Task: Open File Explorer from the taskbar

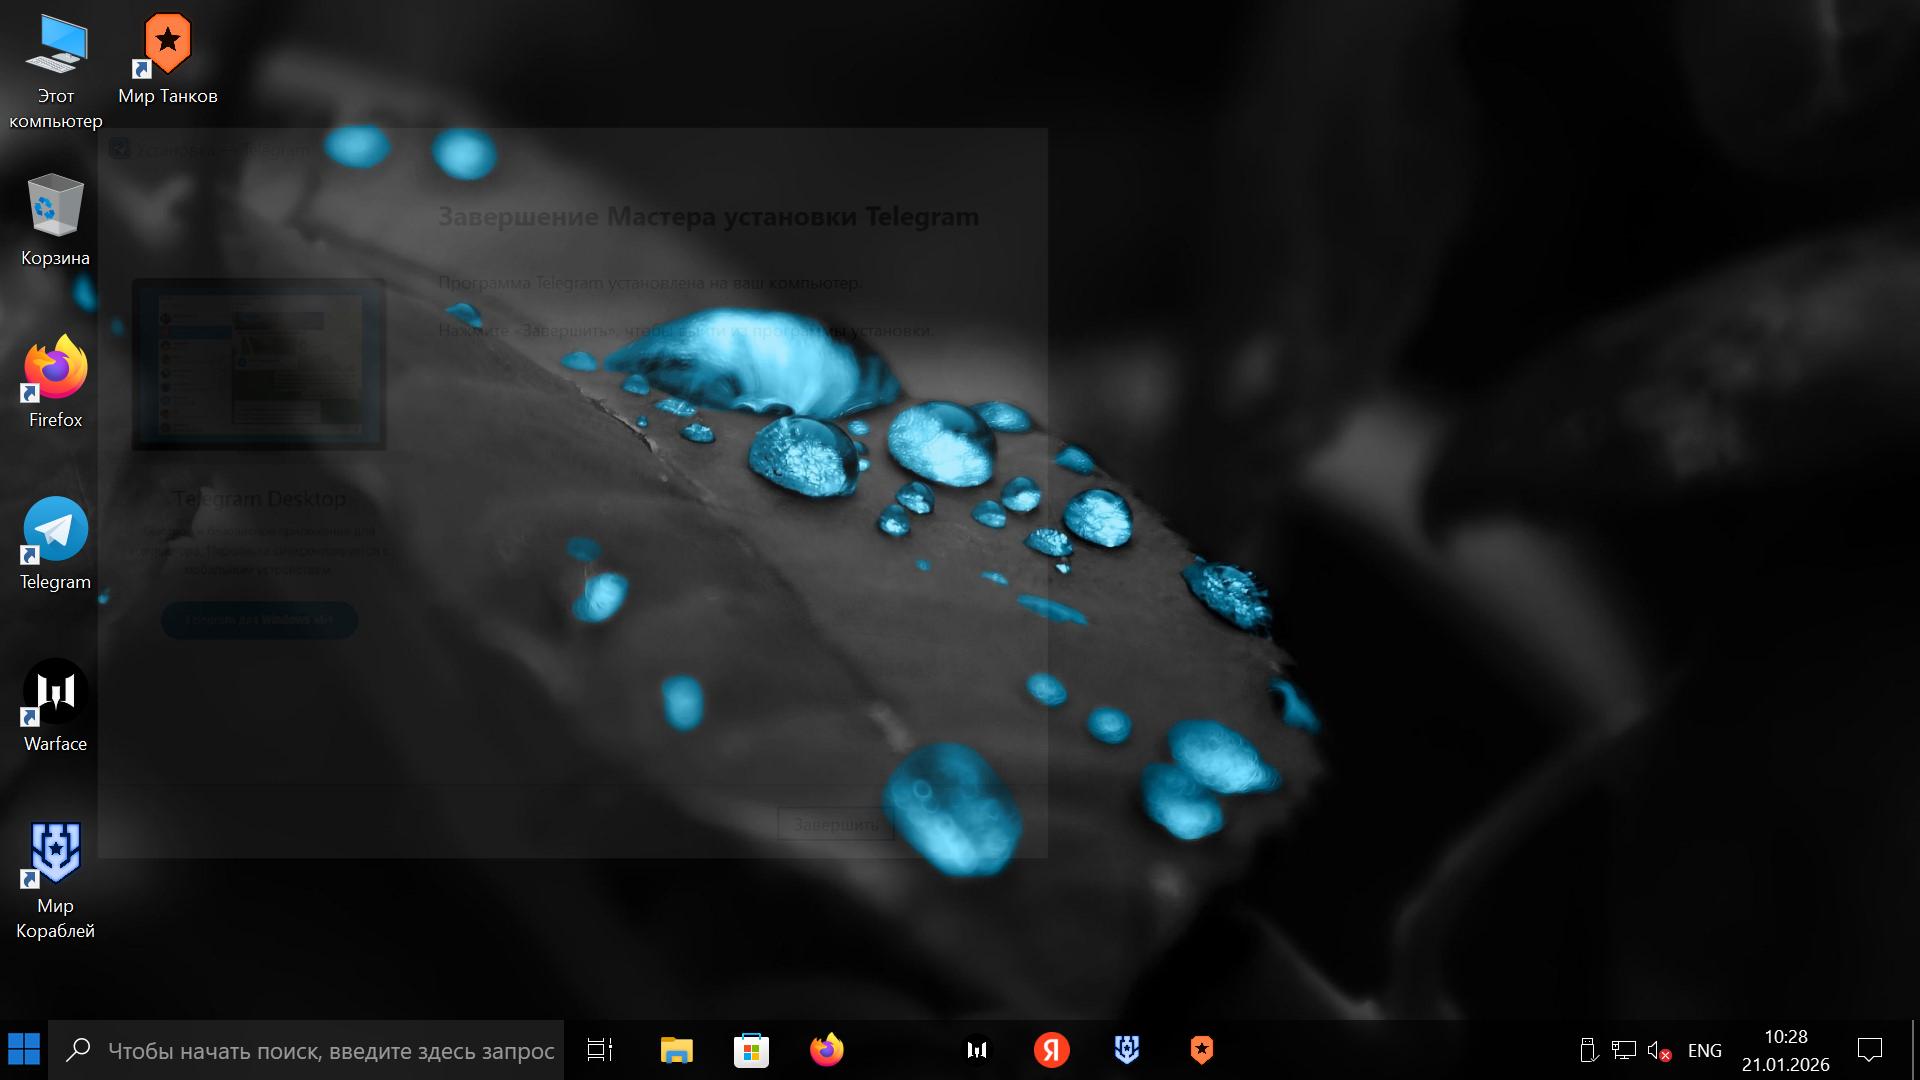Action: click(x=676, y=1050)
